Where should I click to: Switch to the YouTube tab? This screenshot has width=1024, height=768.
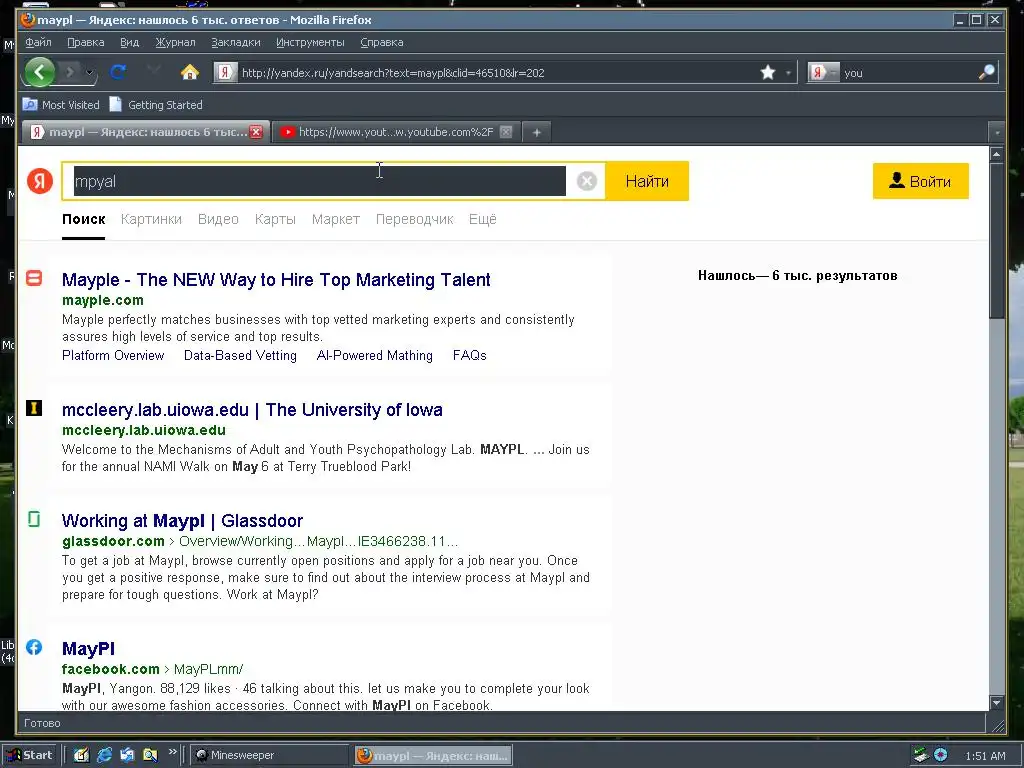(395, 132)
